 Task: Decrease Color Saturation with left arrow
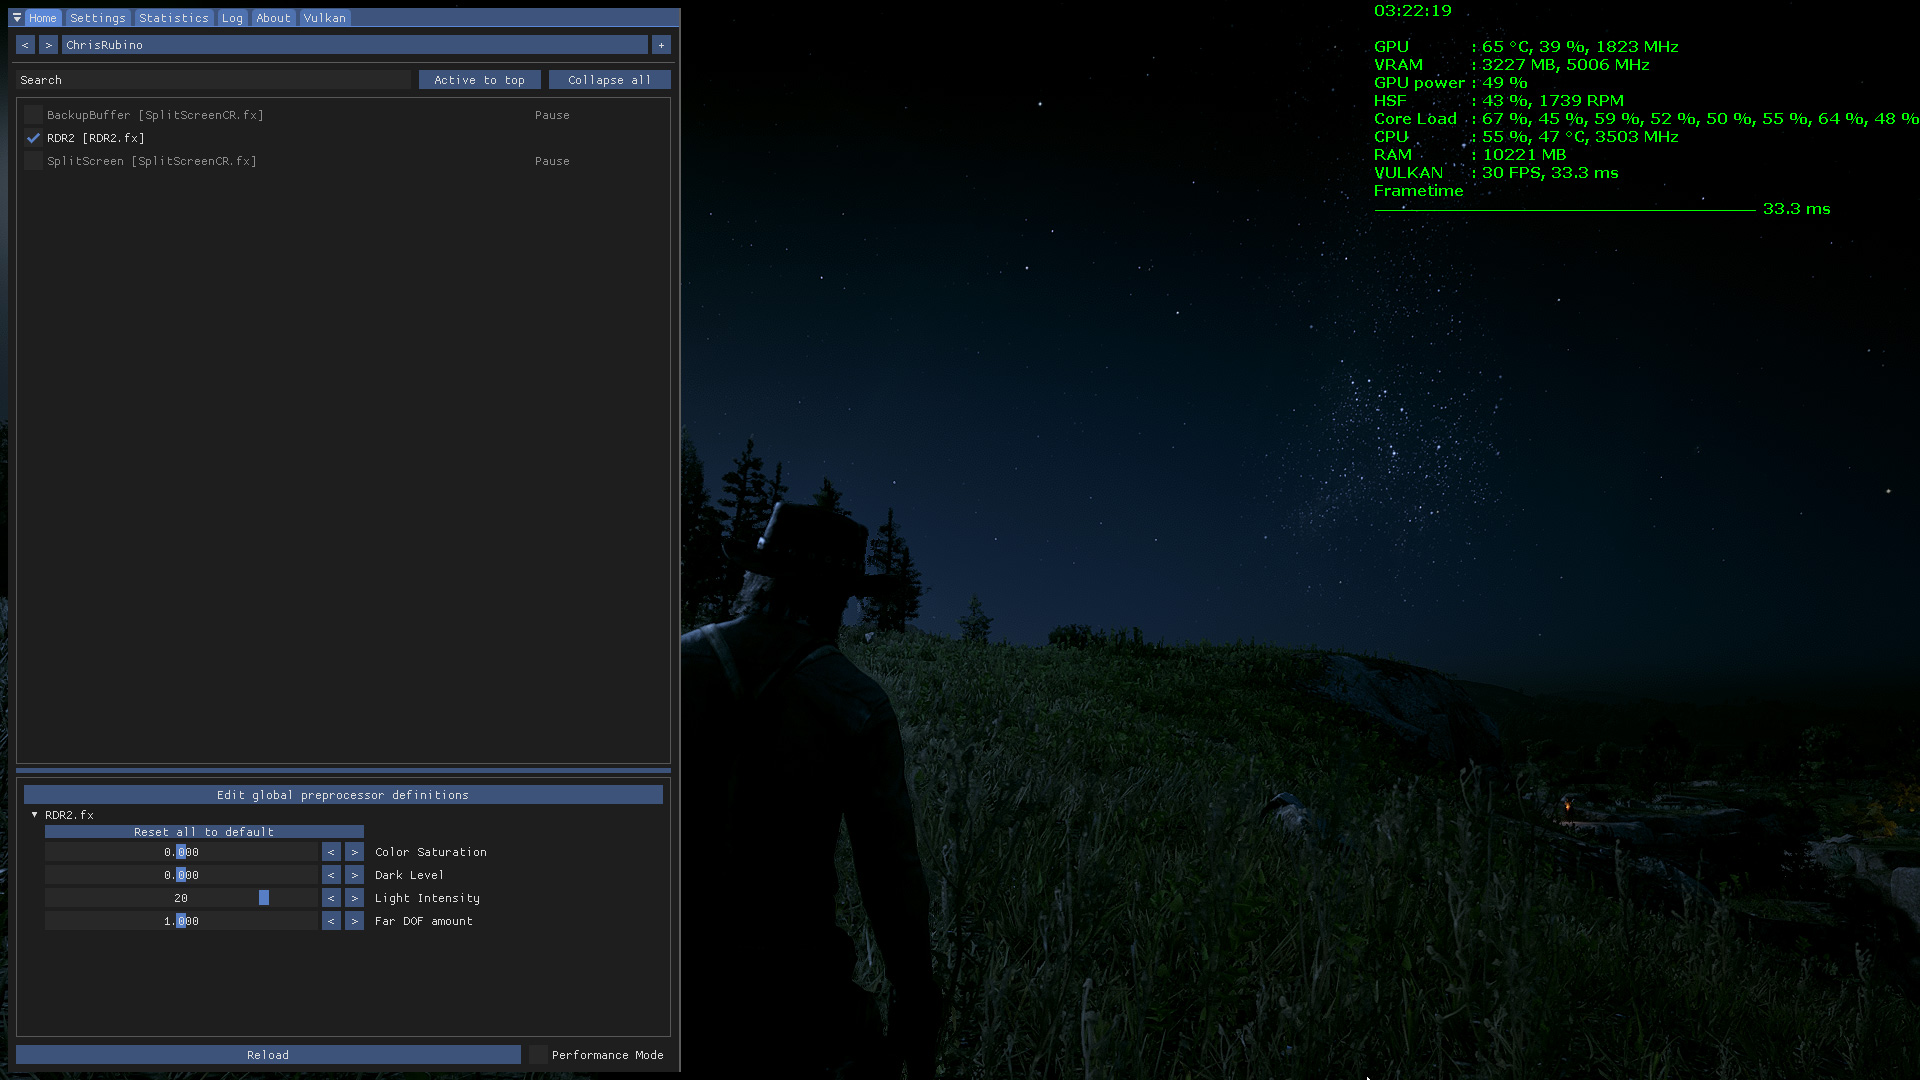(x=331, y=852)
